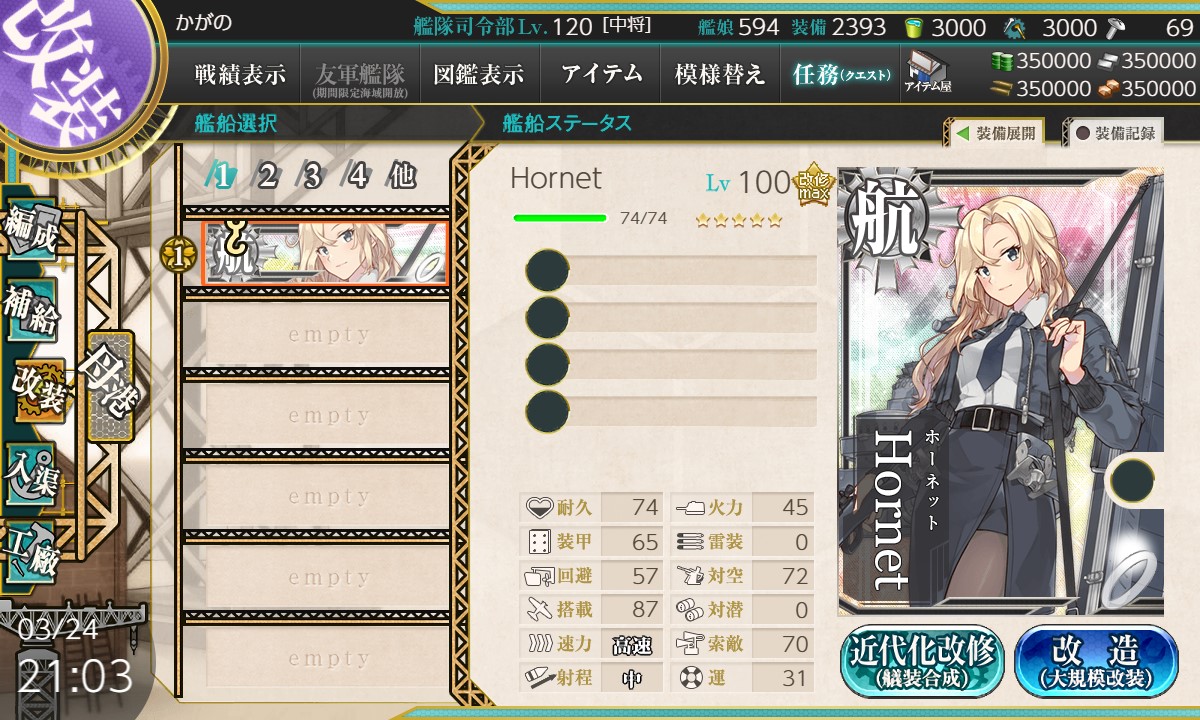Image resolution: width=1200 pixels, height=720 pixels.
Task: Switch to fleet tab 3
Action: (312, 177)
